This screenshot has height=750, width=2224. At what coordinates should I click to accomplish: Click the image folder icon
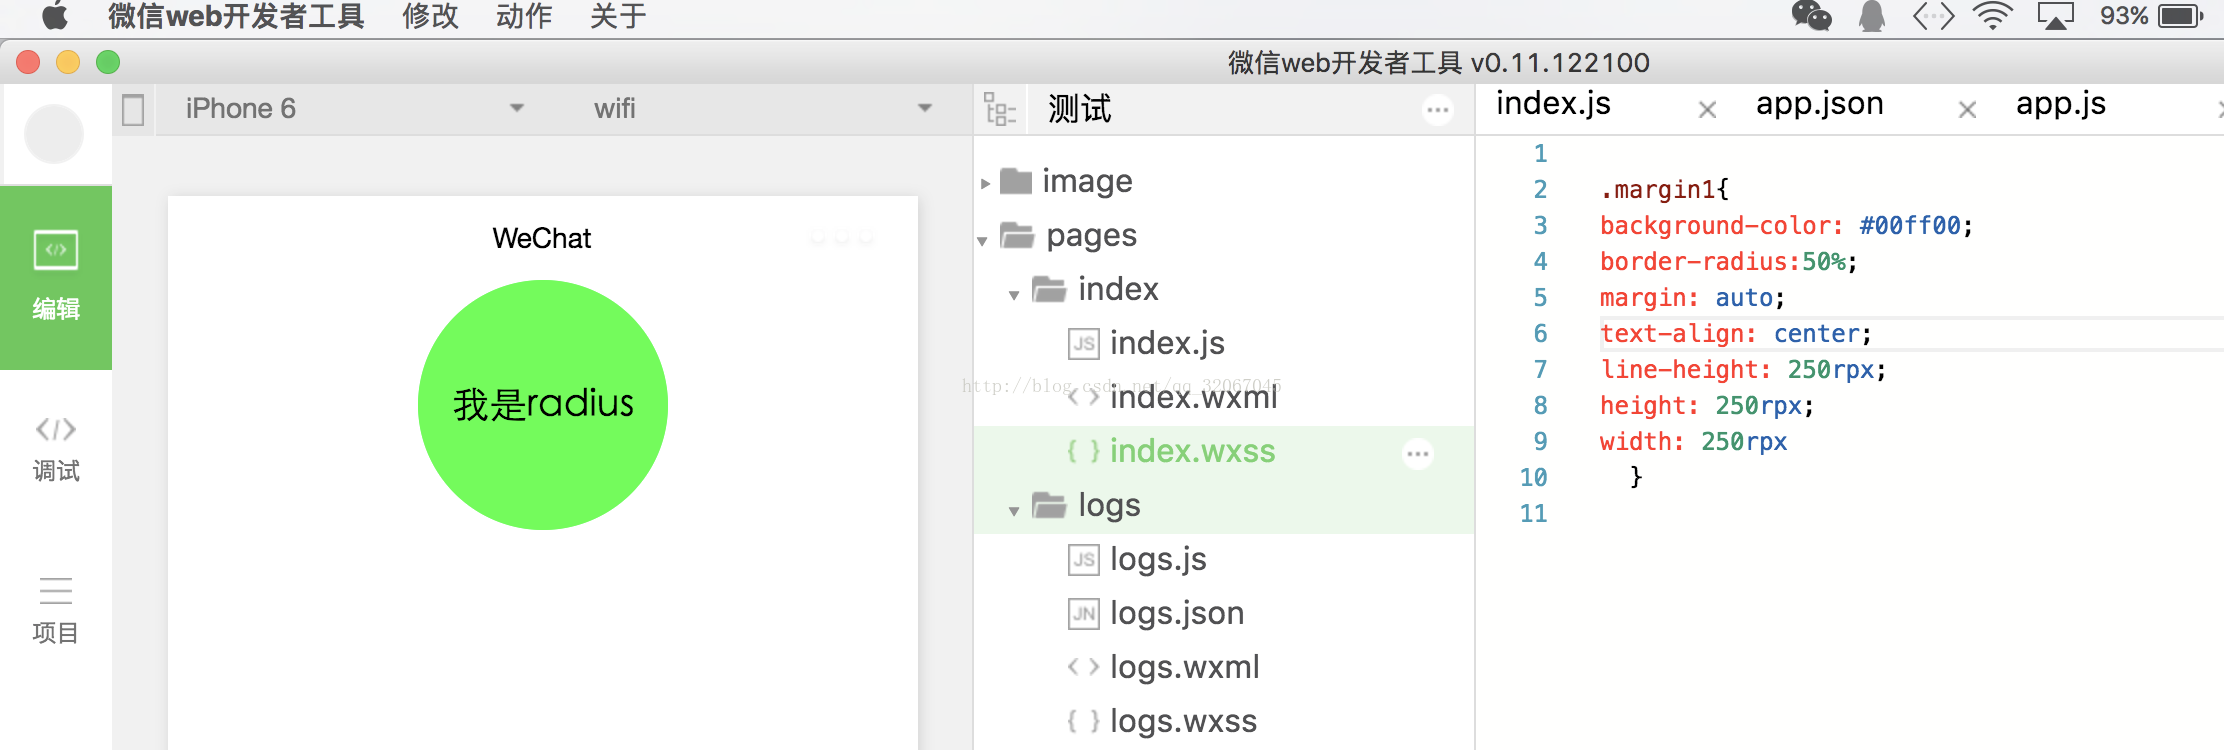click(x=1016, y=181)
